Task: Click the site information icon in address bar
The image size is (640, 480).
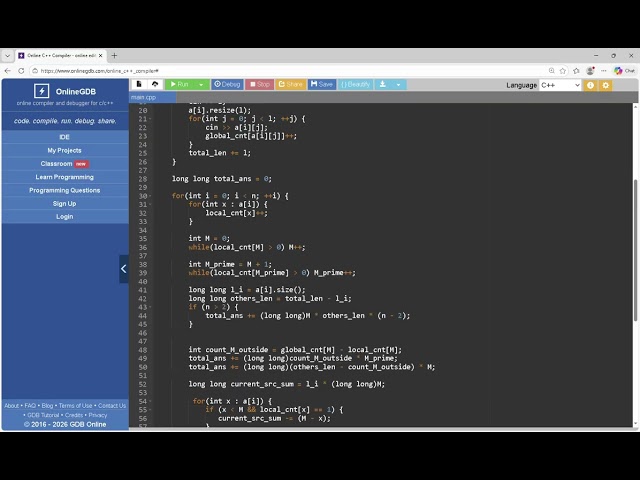Action: coord(35,71)
